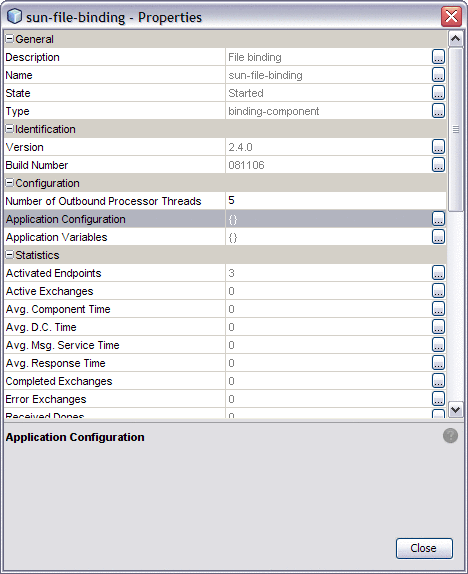This screenshot has width=468, height=574.
Task: Select the Activated Endpoints label
Action: pyautogui.click(x=53, y=273)
